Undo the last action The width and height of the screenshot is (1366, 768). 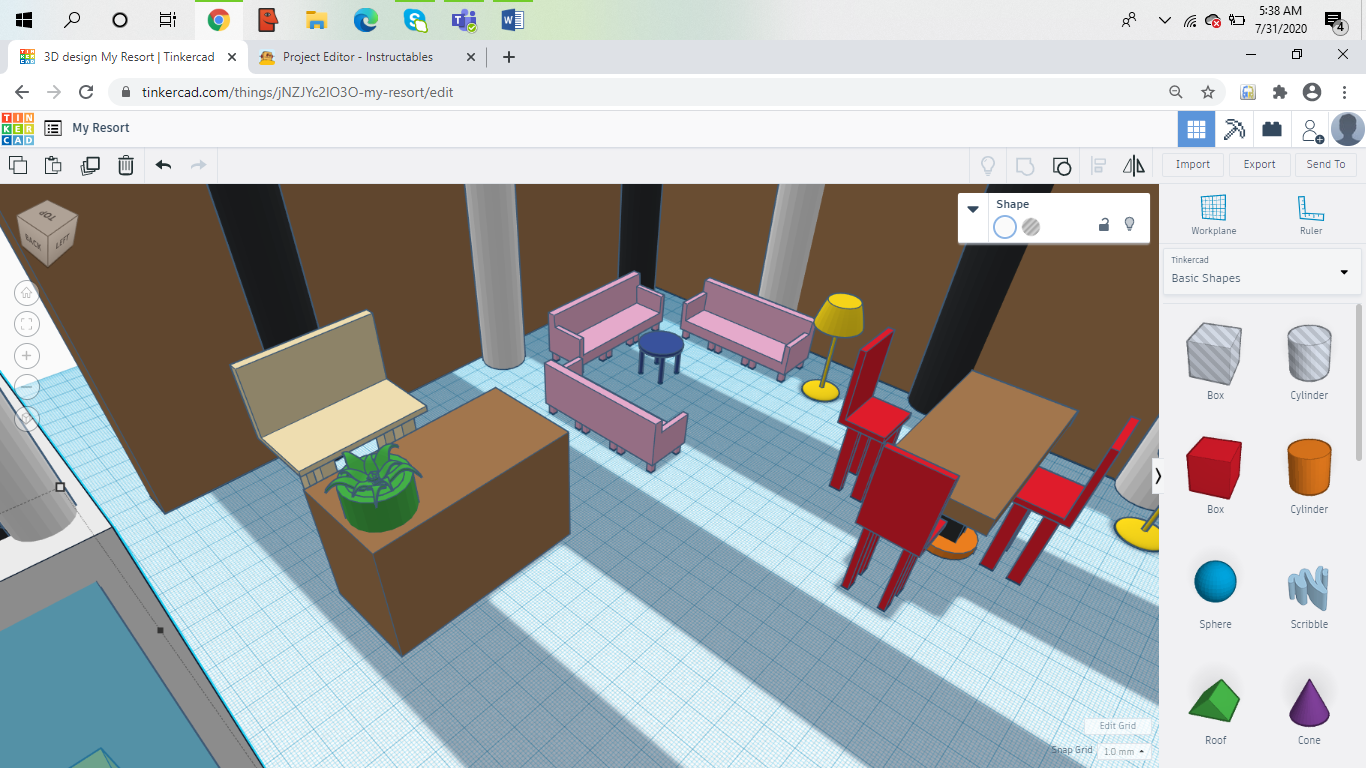[x=164, y=165]
